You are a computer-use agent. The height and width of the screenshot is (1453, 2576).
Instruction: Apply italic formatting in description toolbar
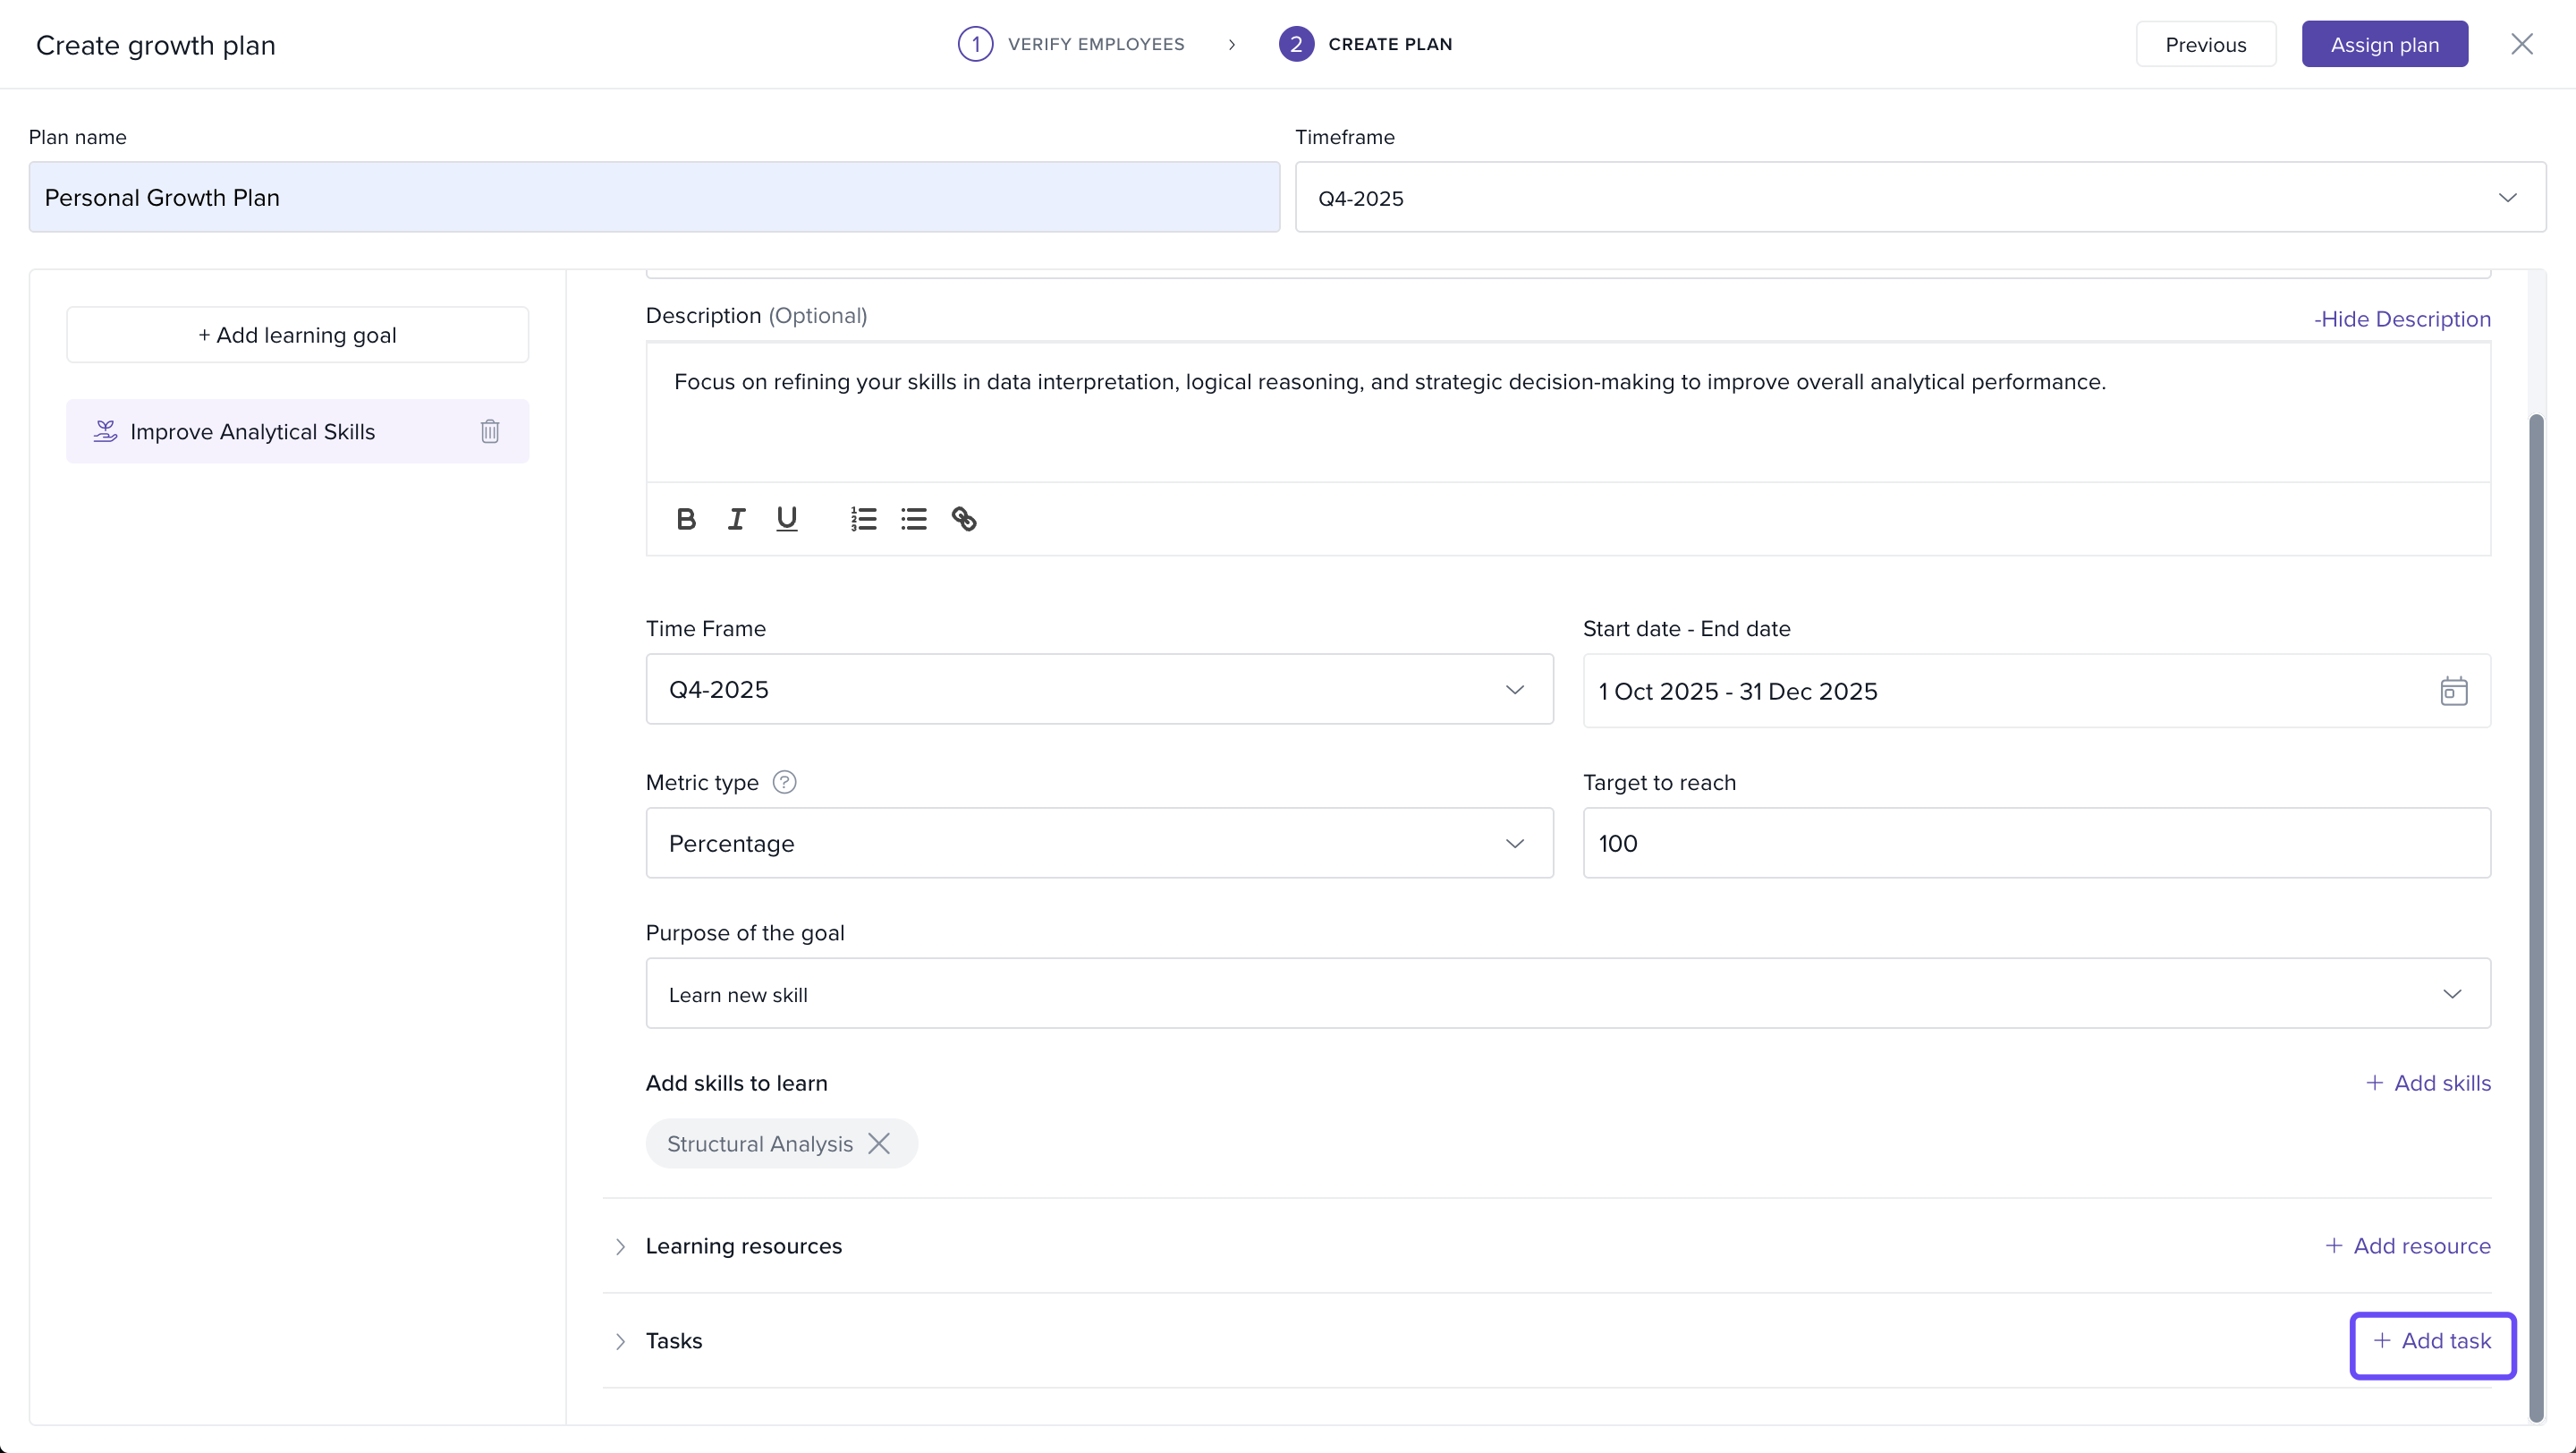pyautogui.click(x=736, y=519)
